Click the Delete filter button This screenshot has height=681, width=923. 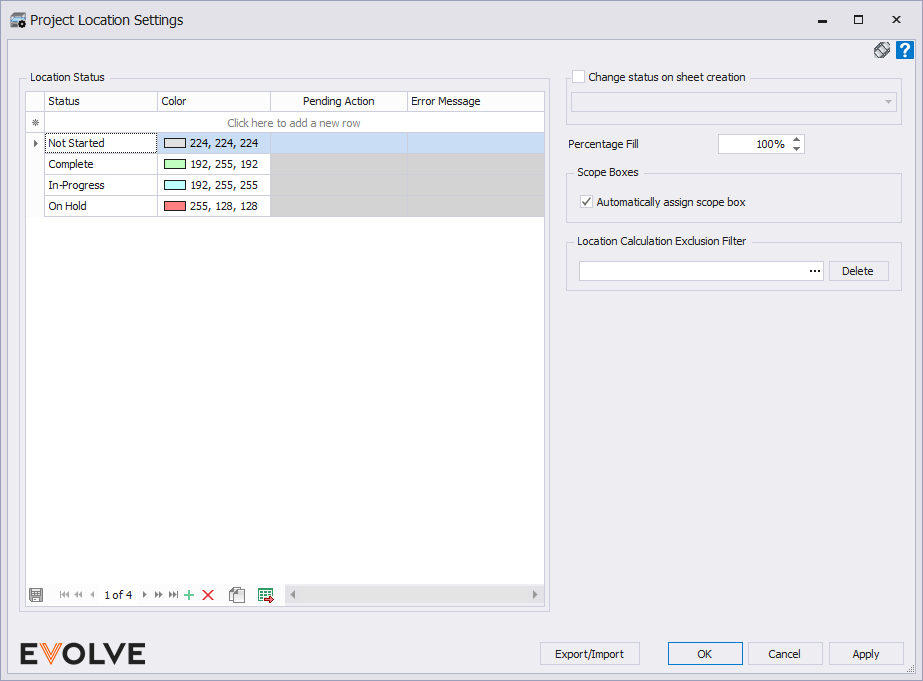(x=858, y=271)
